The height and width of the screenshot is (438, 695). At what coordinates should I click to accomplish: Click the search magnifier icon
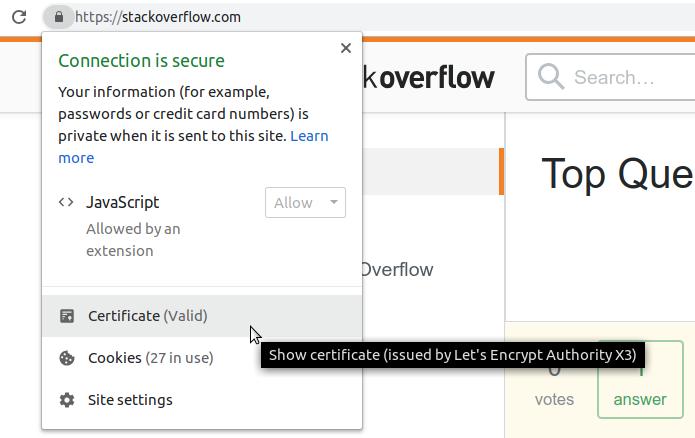(551, 77)
